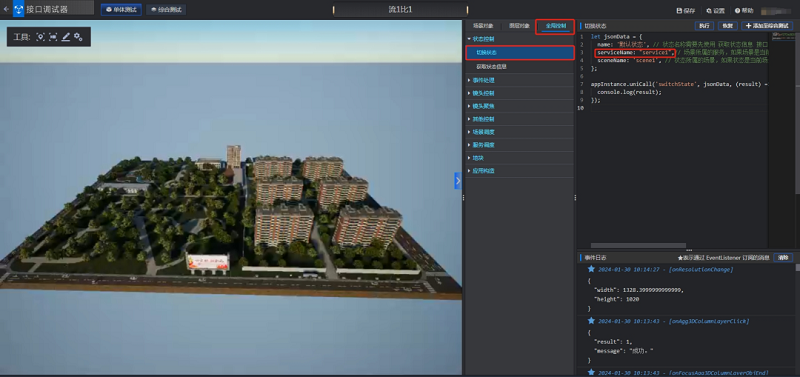Click 清除 to clear event log

click(x=783, y=258)
